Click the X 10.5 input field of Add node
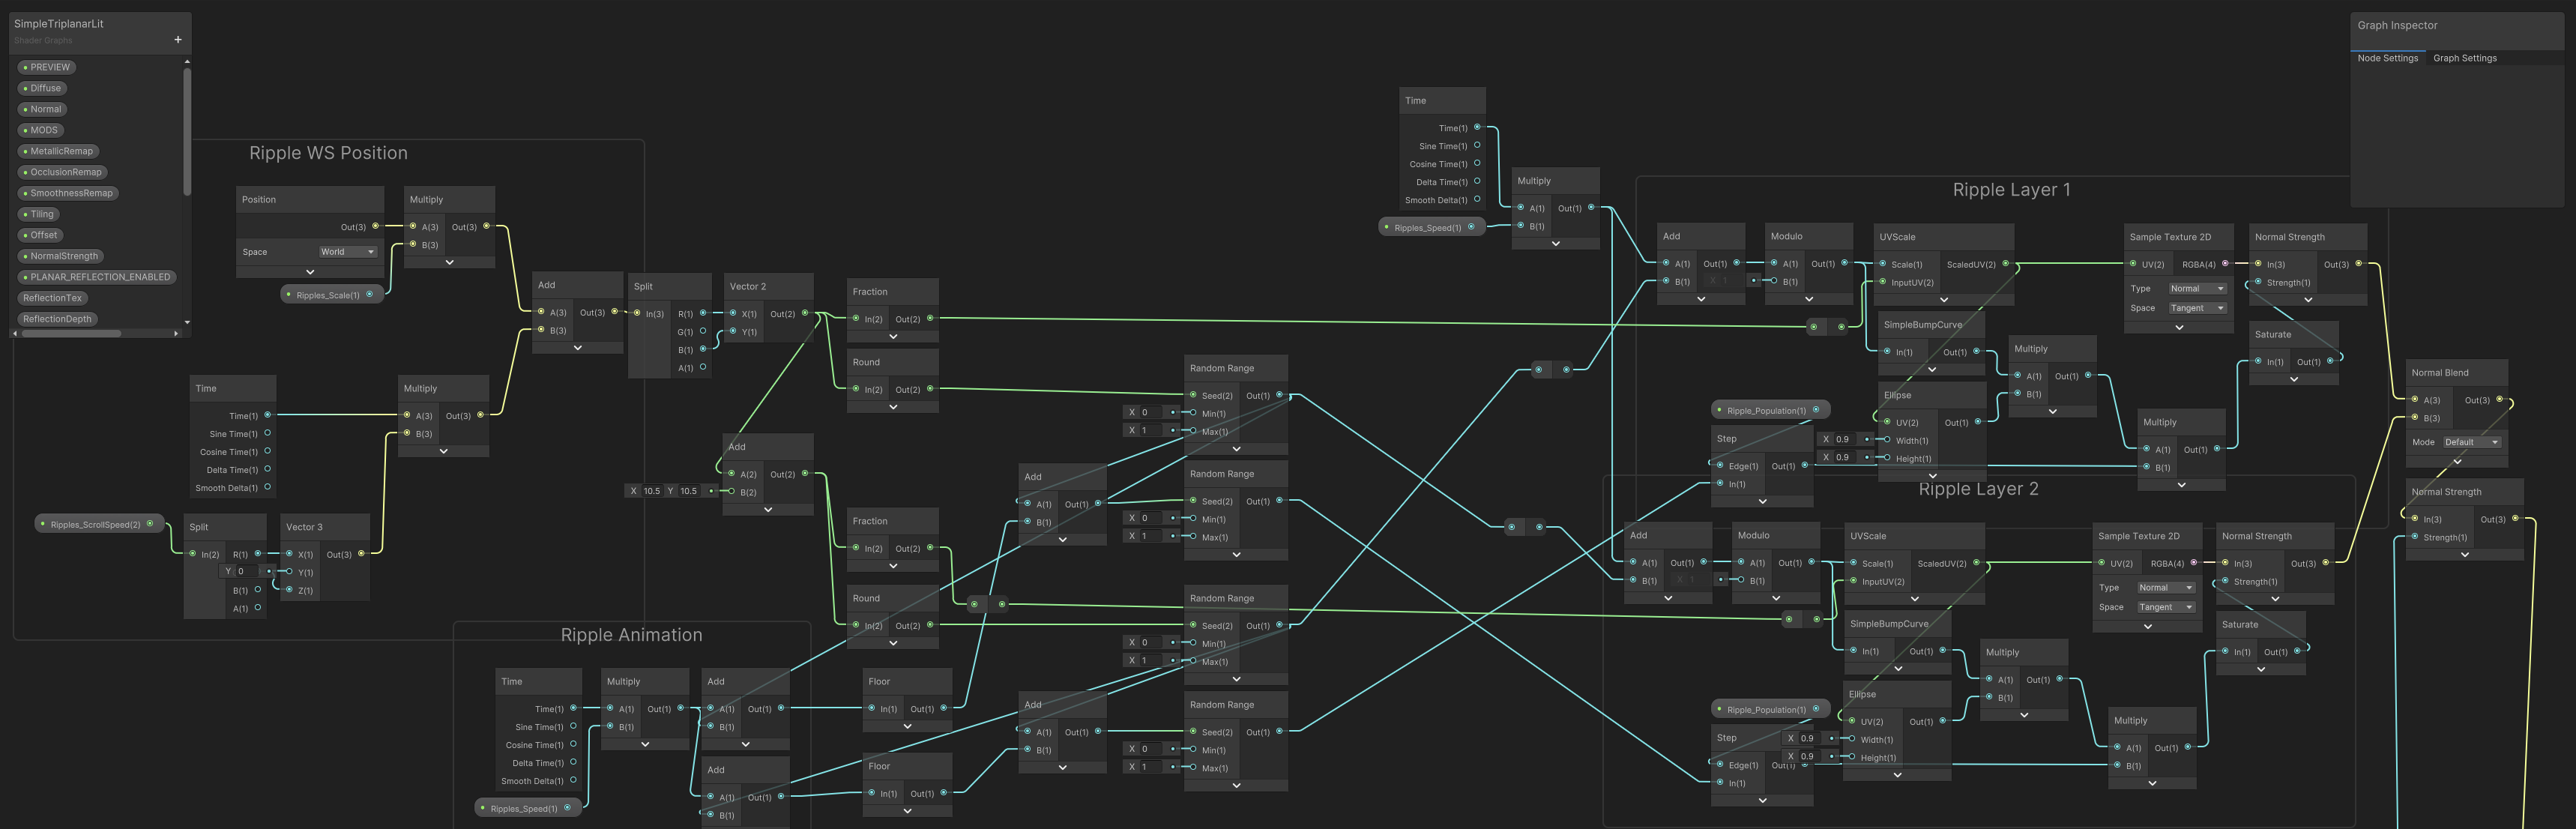Screen dimensions: 2576x829 (651, 491)
